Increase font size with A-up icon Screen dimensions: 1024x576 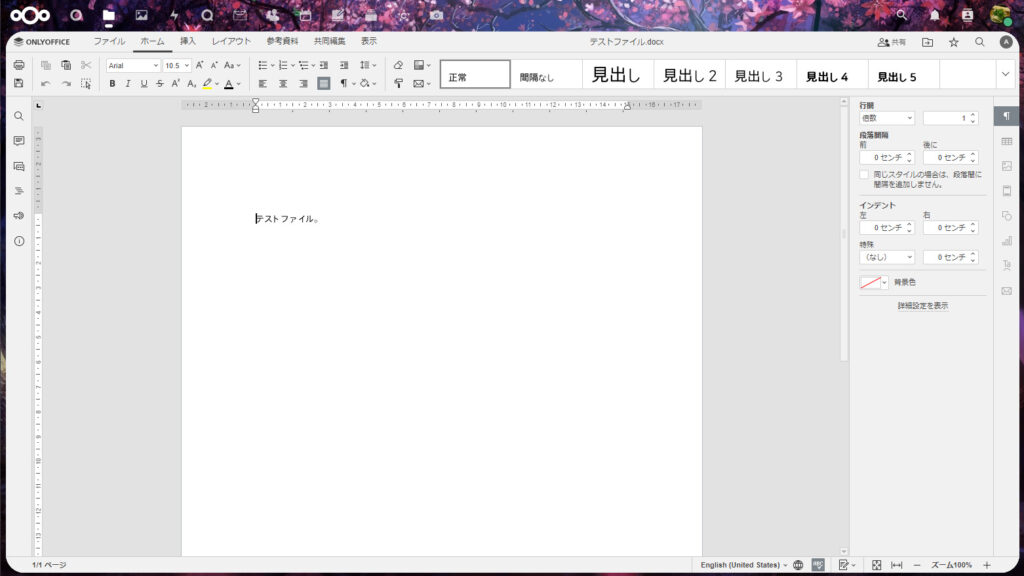coord(199,65)
